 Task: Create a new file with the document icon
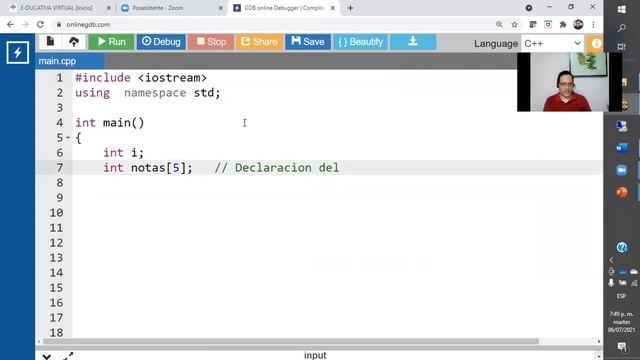tap(50, 41)
